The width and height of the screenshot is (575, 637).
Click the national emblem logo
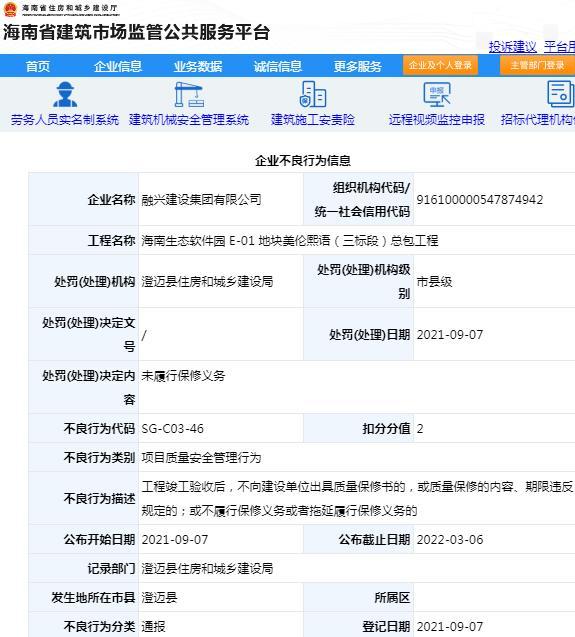coord(10,9)
